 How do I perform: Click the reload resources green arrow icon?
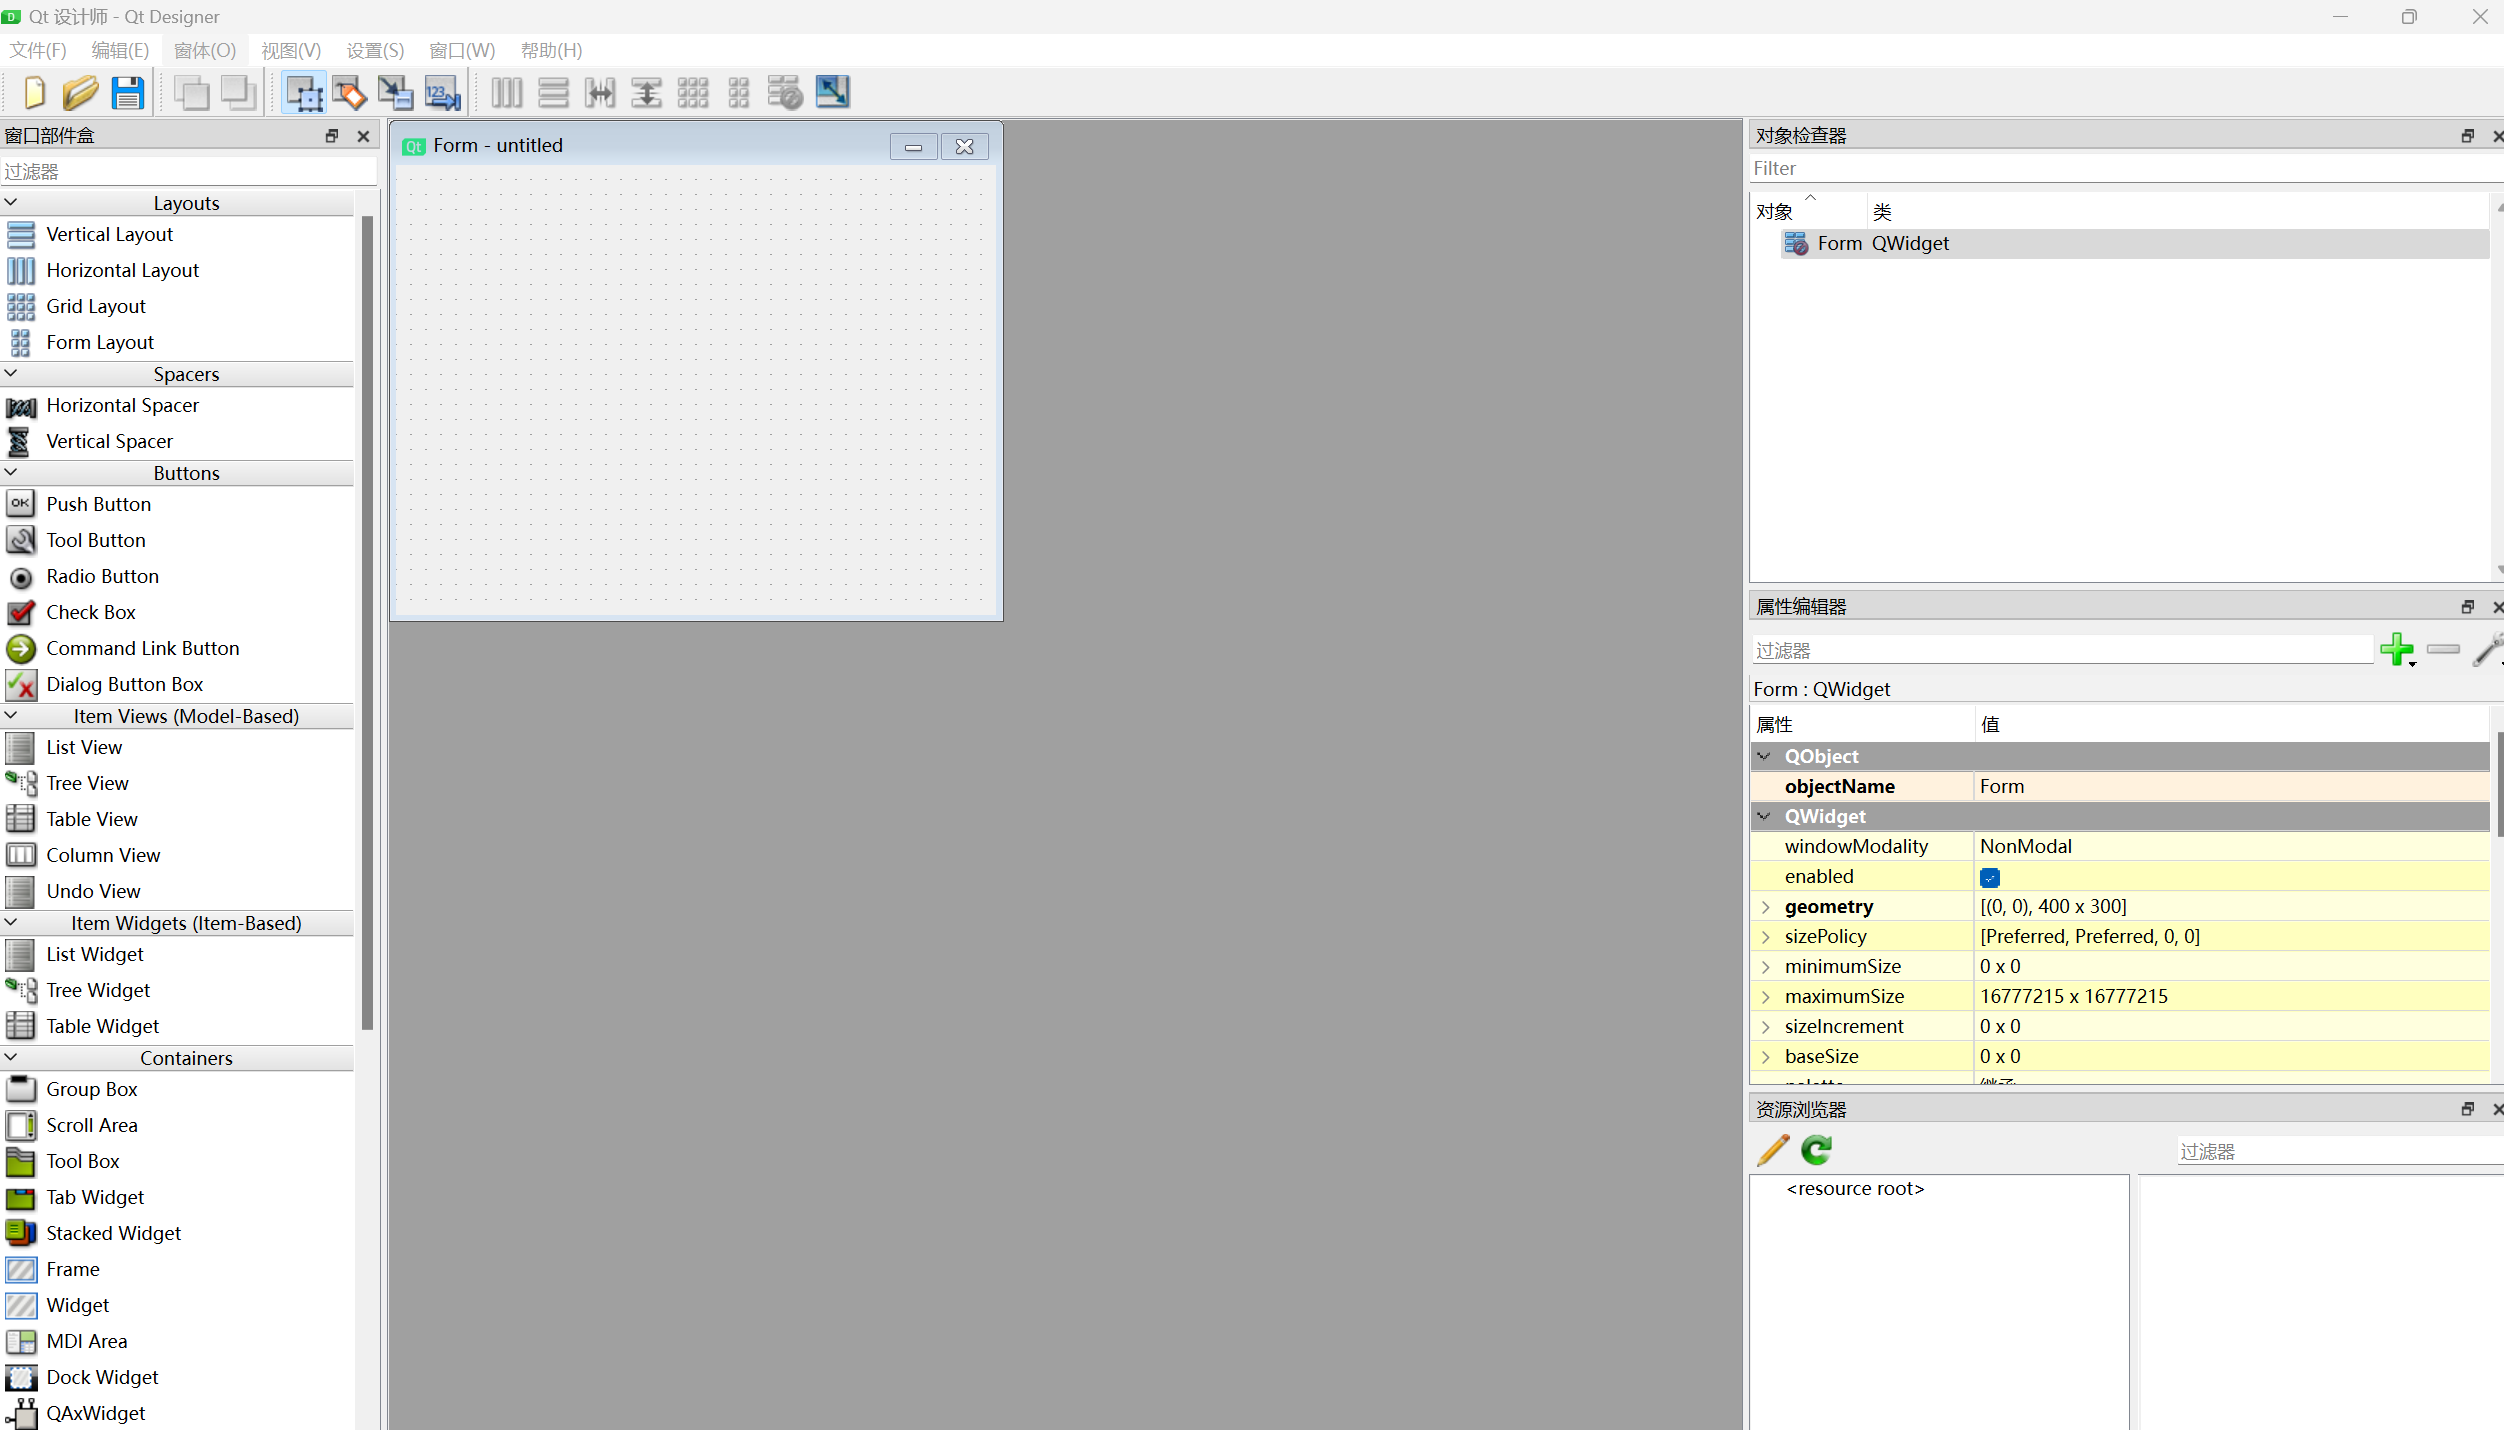tap(1816, 1150)
